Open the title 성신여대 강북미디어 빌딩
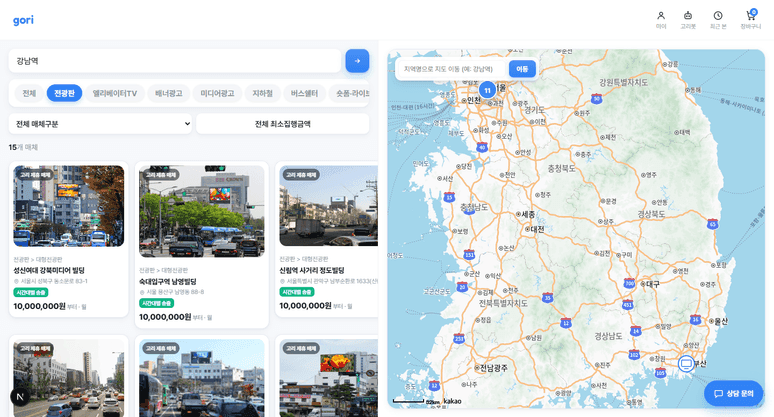 tap(49, 270)
